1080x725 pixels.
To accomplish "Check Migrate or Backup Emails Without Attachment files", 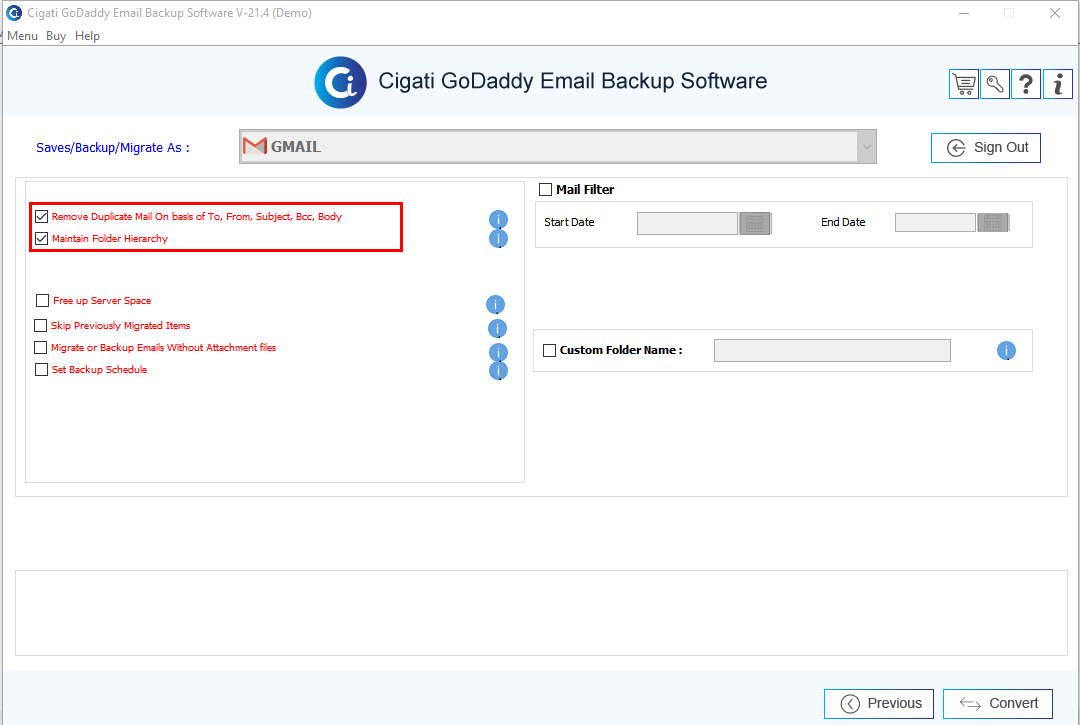I will (41, 347).
